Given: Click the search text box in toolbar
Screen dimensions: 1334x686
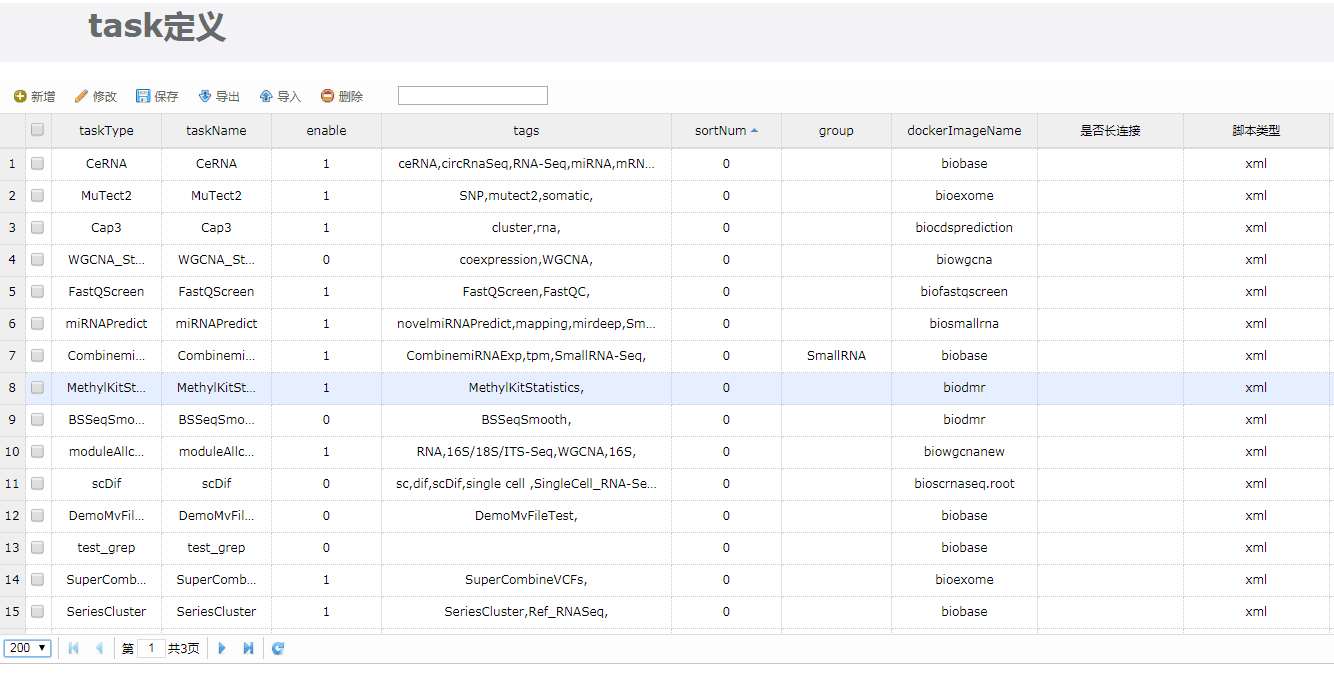Looking at the screenshot, I should pos(472,96).
